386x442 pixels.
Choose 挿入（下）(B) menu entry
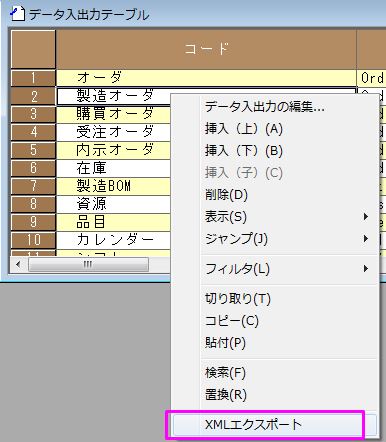[x=274, y=151]
